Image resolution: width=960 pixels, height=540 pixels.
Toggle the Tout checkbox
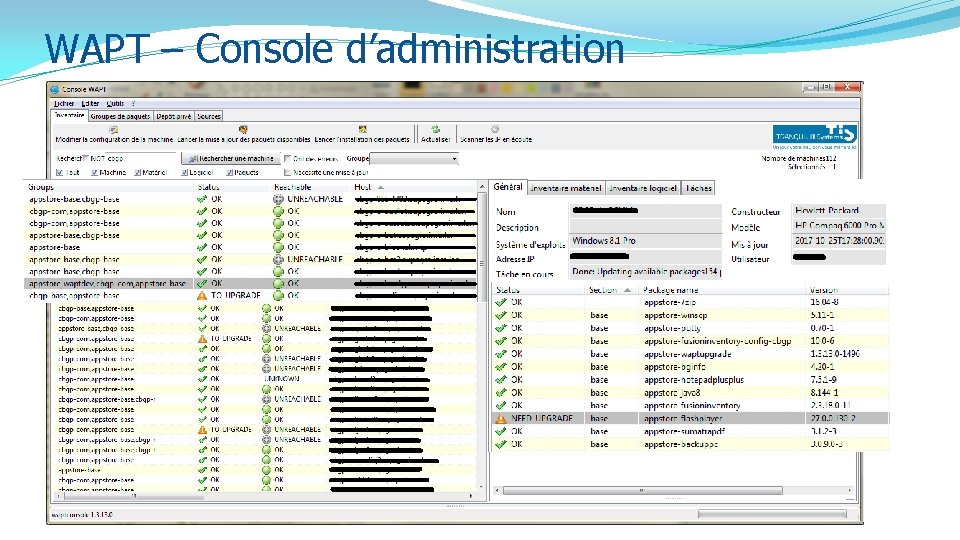pyautogui.click(x=59, y=173)
